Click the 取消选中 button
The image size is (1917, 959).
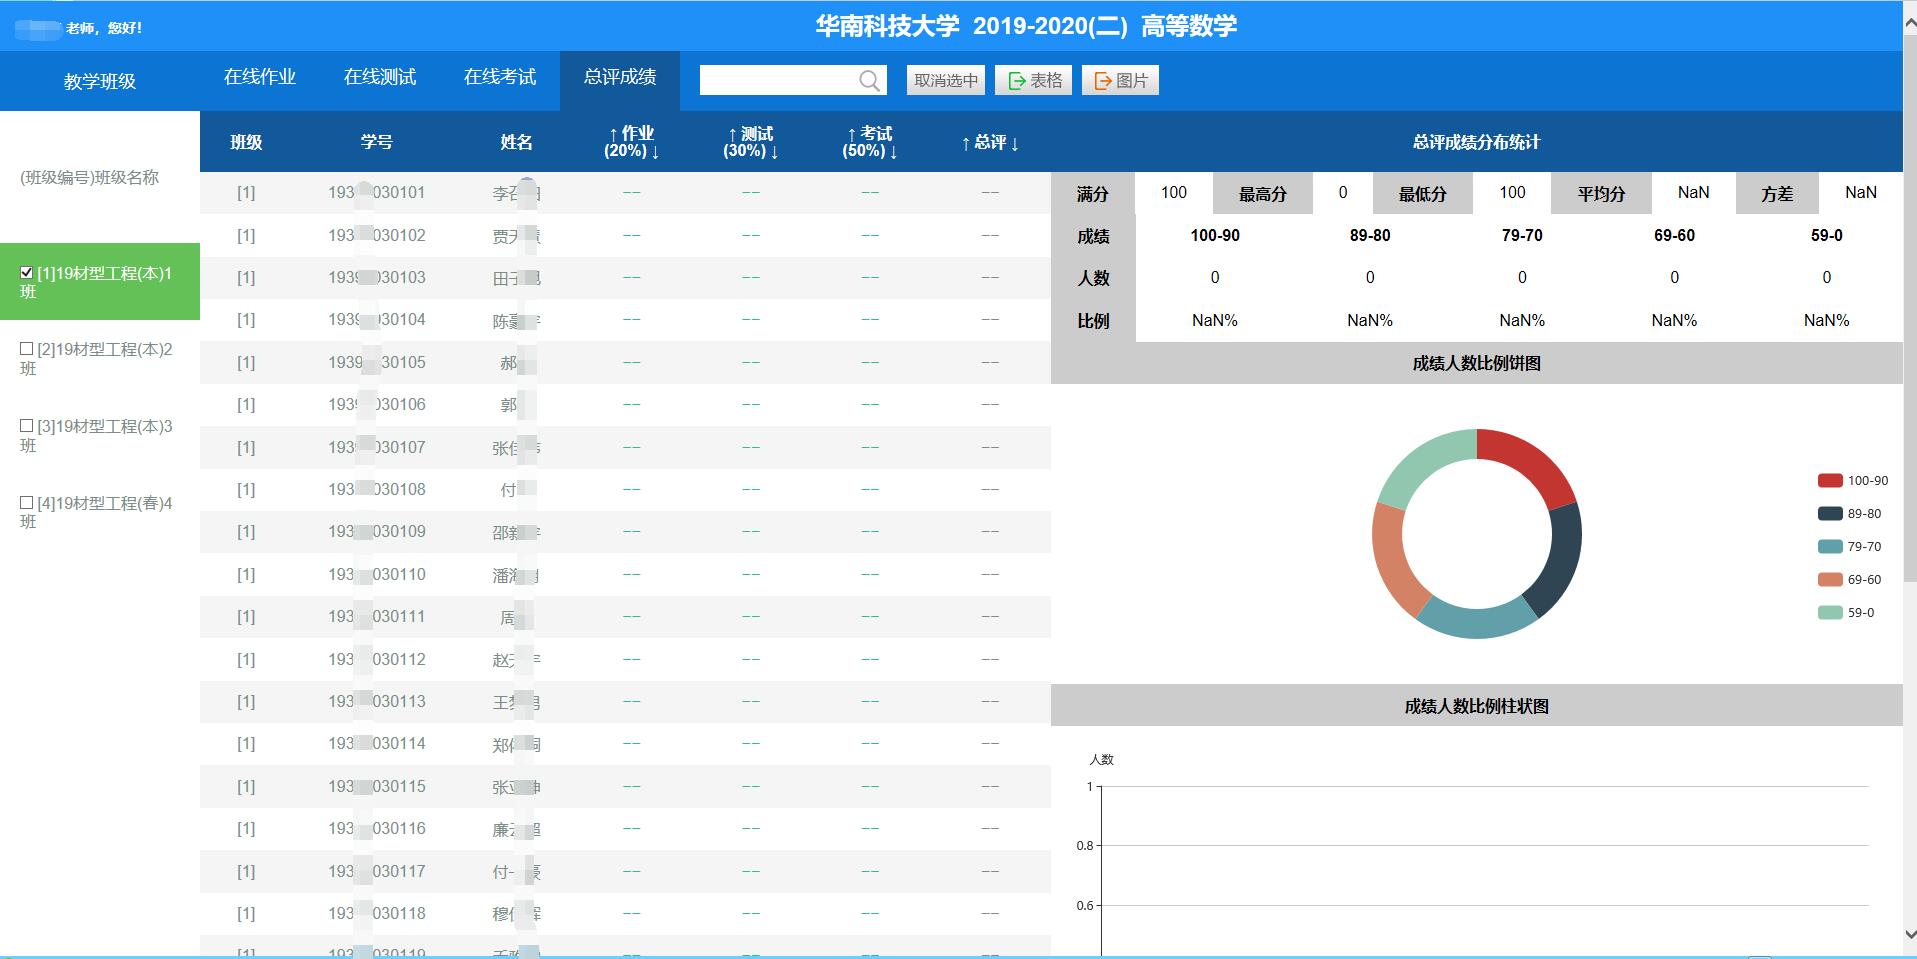[946, 80]
